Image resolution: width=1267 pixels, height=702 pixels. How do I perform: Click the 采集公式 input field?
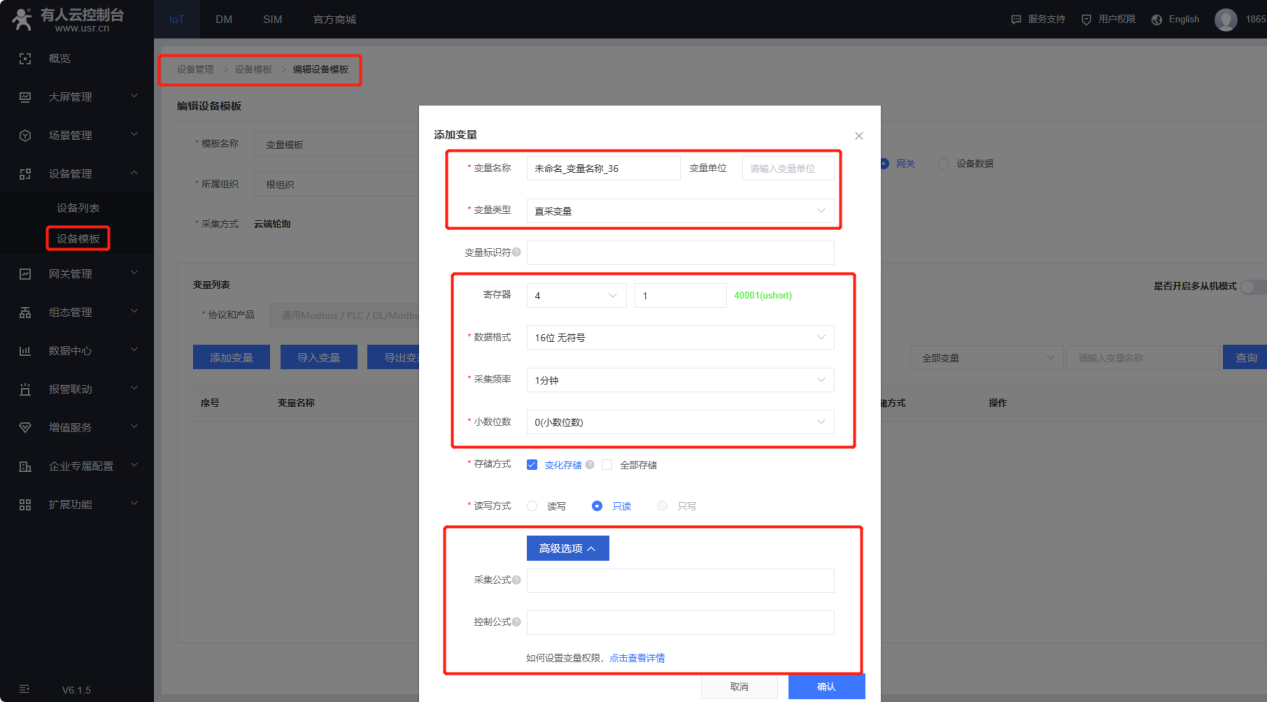pyautogui.click(x=680, y=580)
